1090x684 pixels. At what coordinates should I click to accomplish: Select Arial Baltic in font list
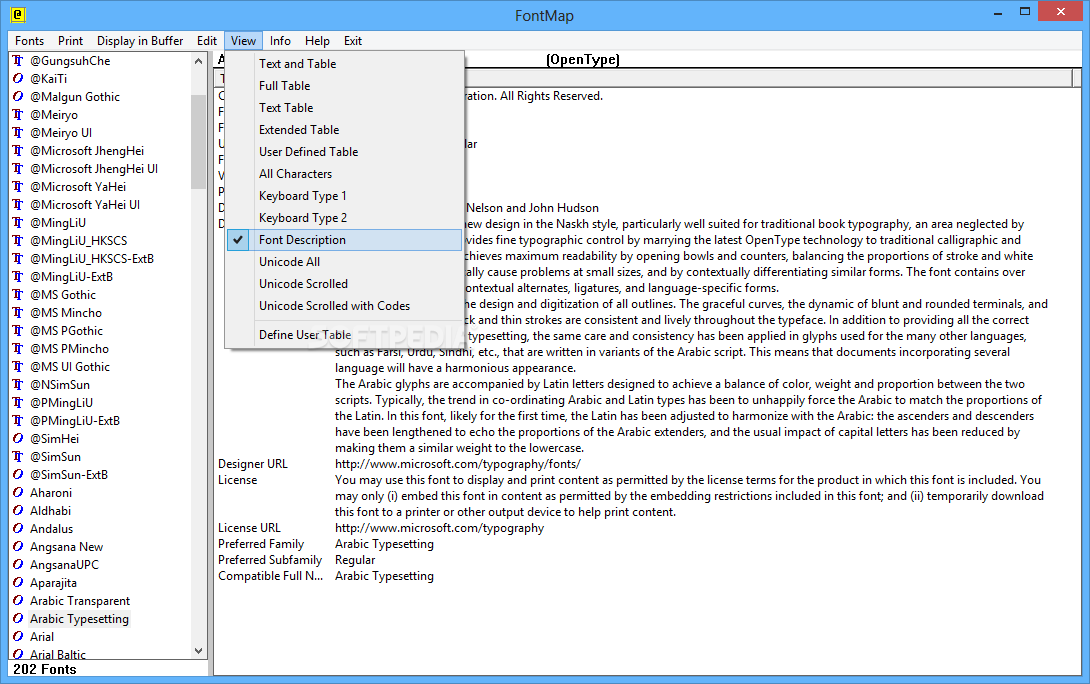click(58, 654)
